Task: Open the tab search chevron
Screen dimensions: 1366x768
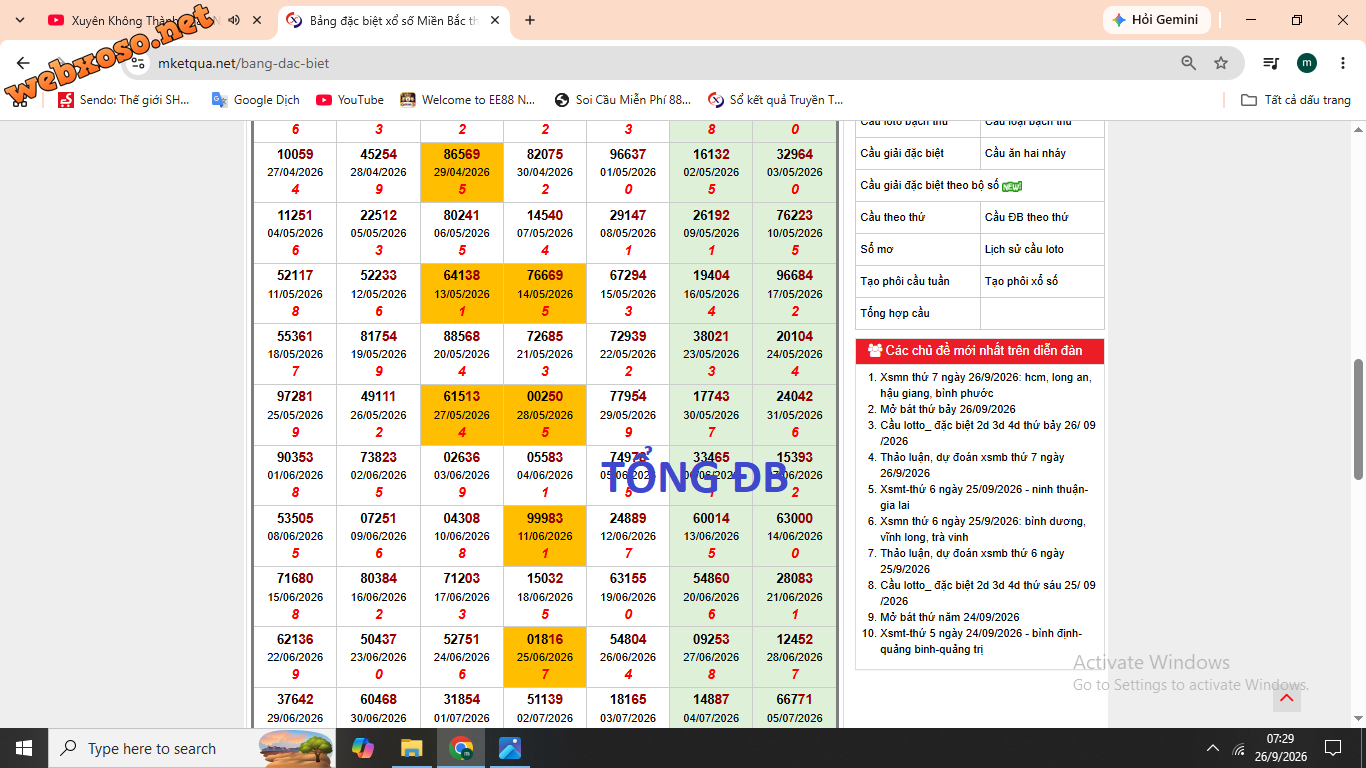Action: [19, 20]
